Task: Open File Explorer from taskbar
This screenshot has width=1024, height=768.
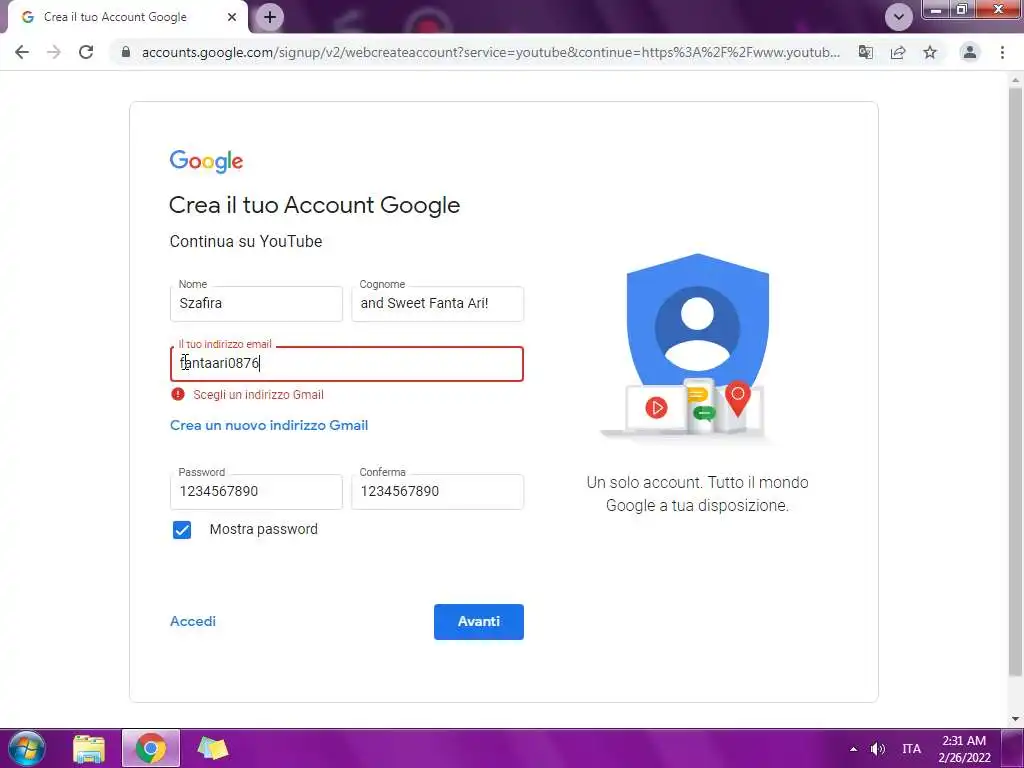Action: pos(89,748)
